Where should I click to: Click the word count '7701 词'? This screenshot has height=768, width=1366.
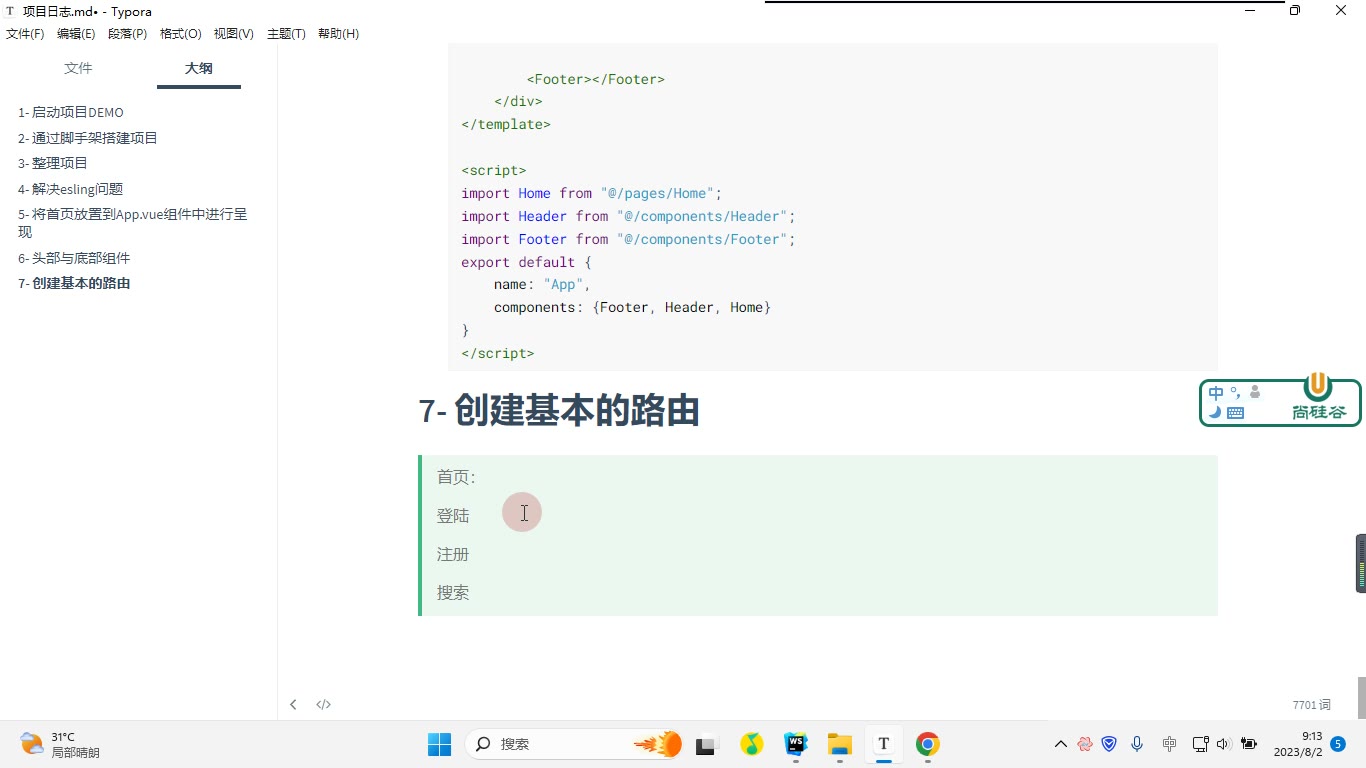coord(1311,705)
